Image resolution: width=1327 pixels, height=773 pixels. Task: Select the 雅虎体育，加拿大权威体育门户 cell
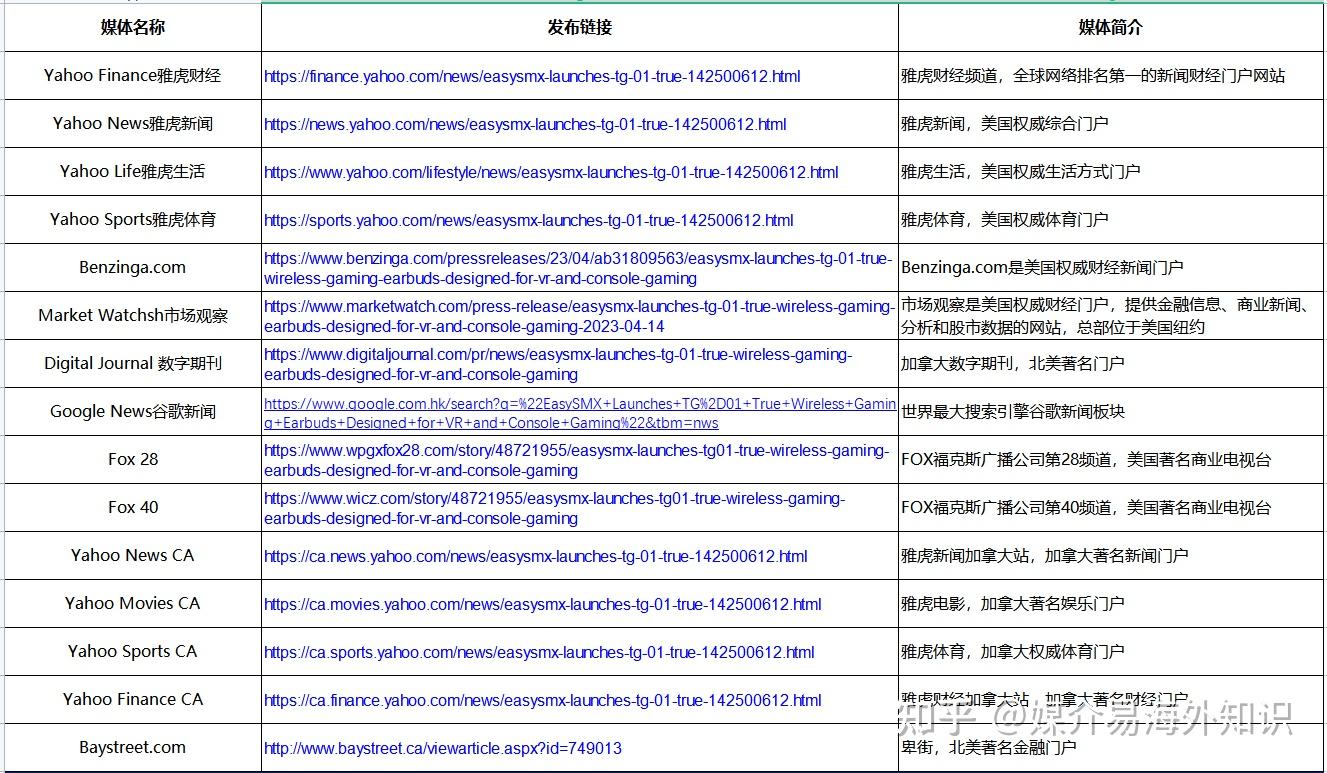[x=1111, y=651]
